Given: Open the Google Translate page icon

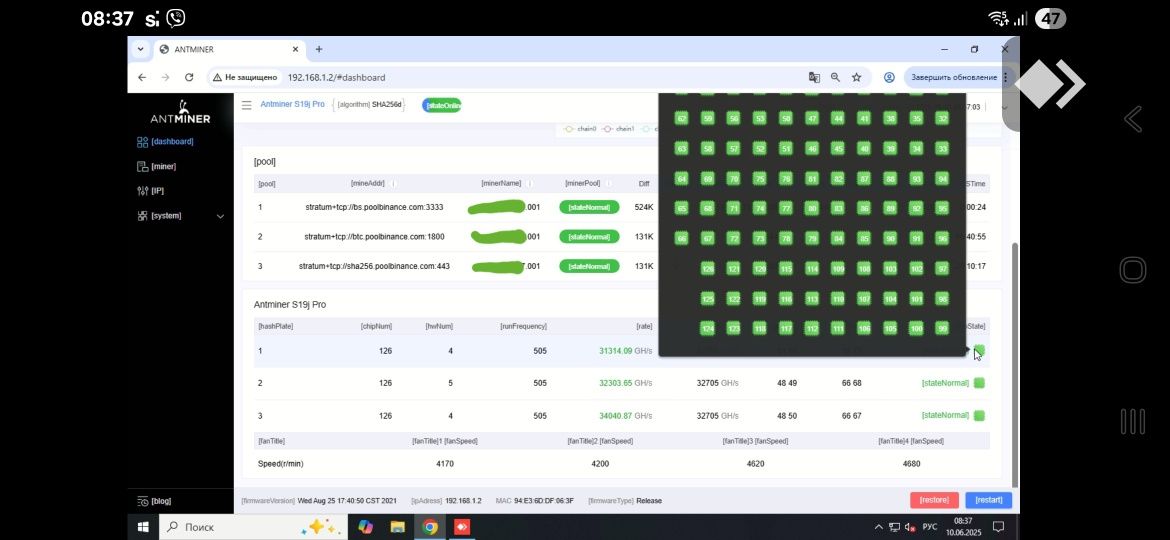Looking at the screenshot, I should pos(814,77).
